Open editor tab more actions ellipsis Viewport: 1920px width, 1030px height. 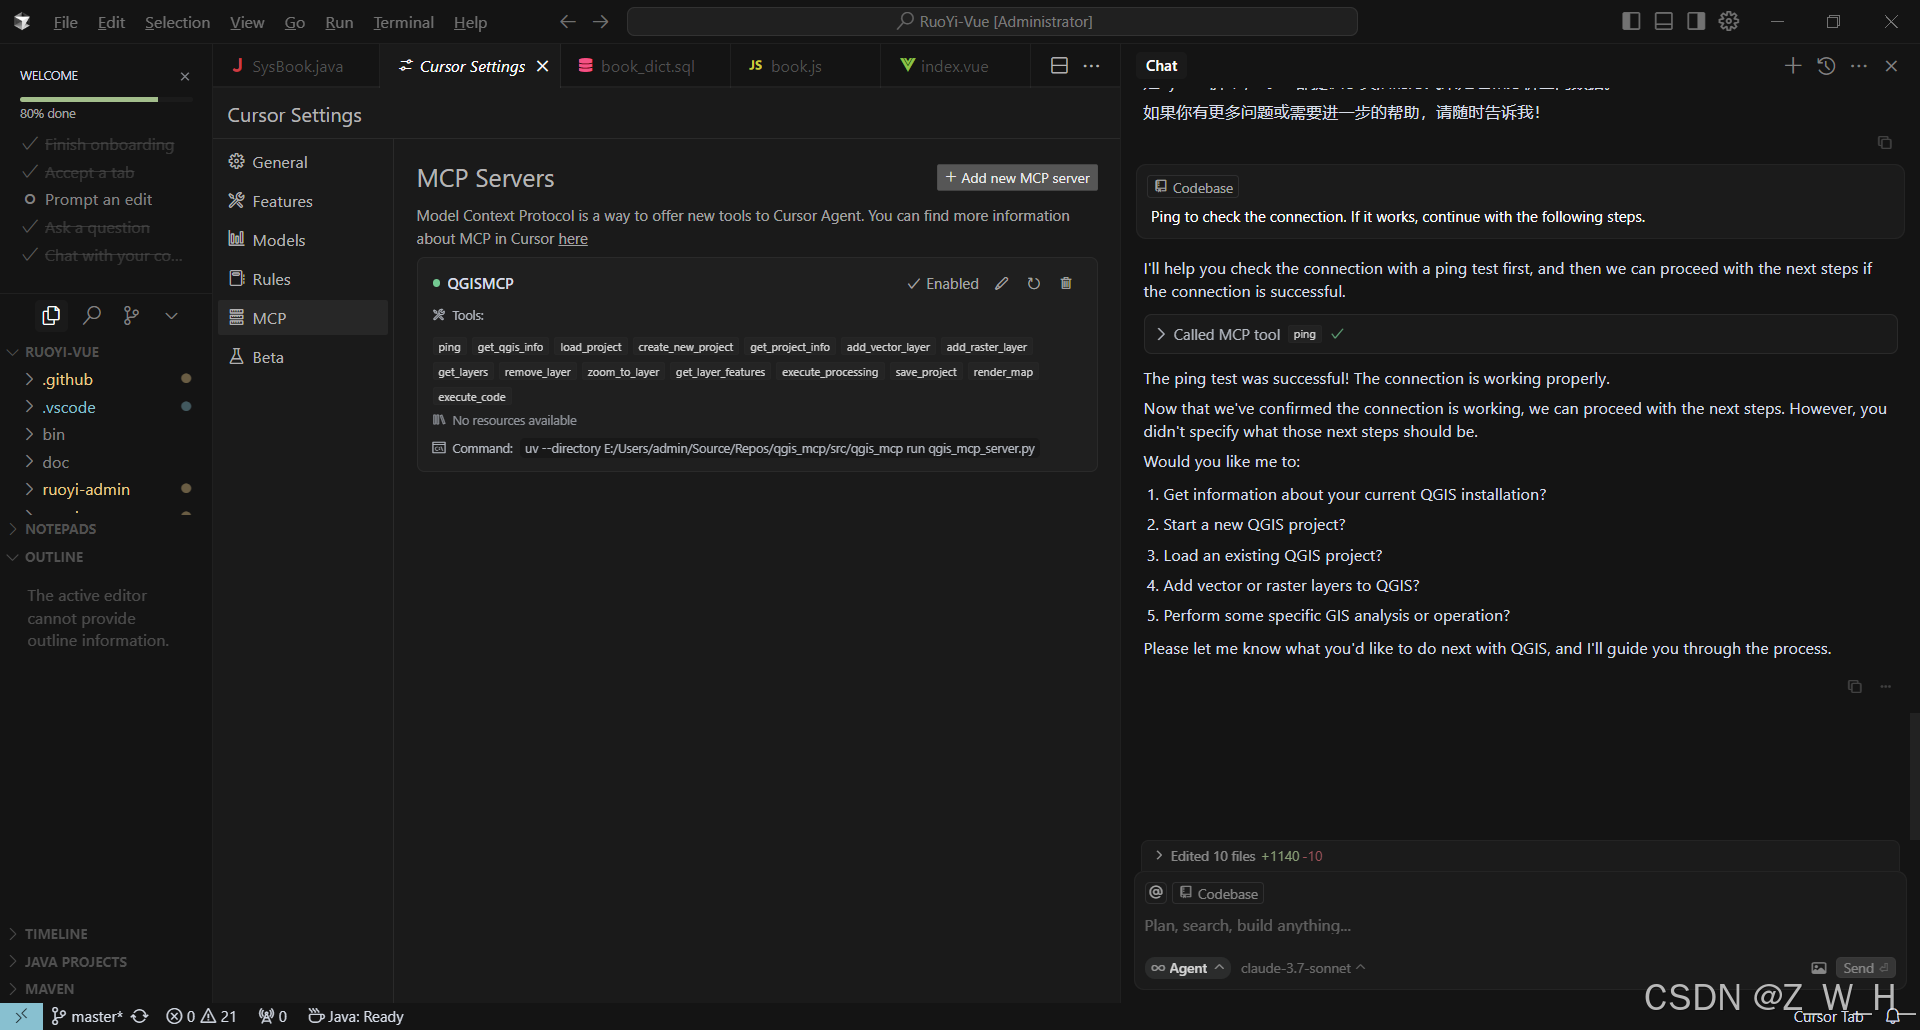(1091, 66)
